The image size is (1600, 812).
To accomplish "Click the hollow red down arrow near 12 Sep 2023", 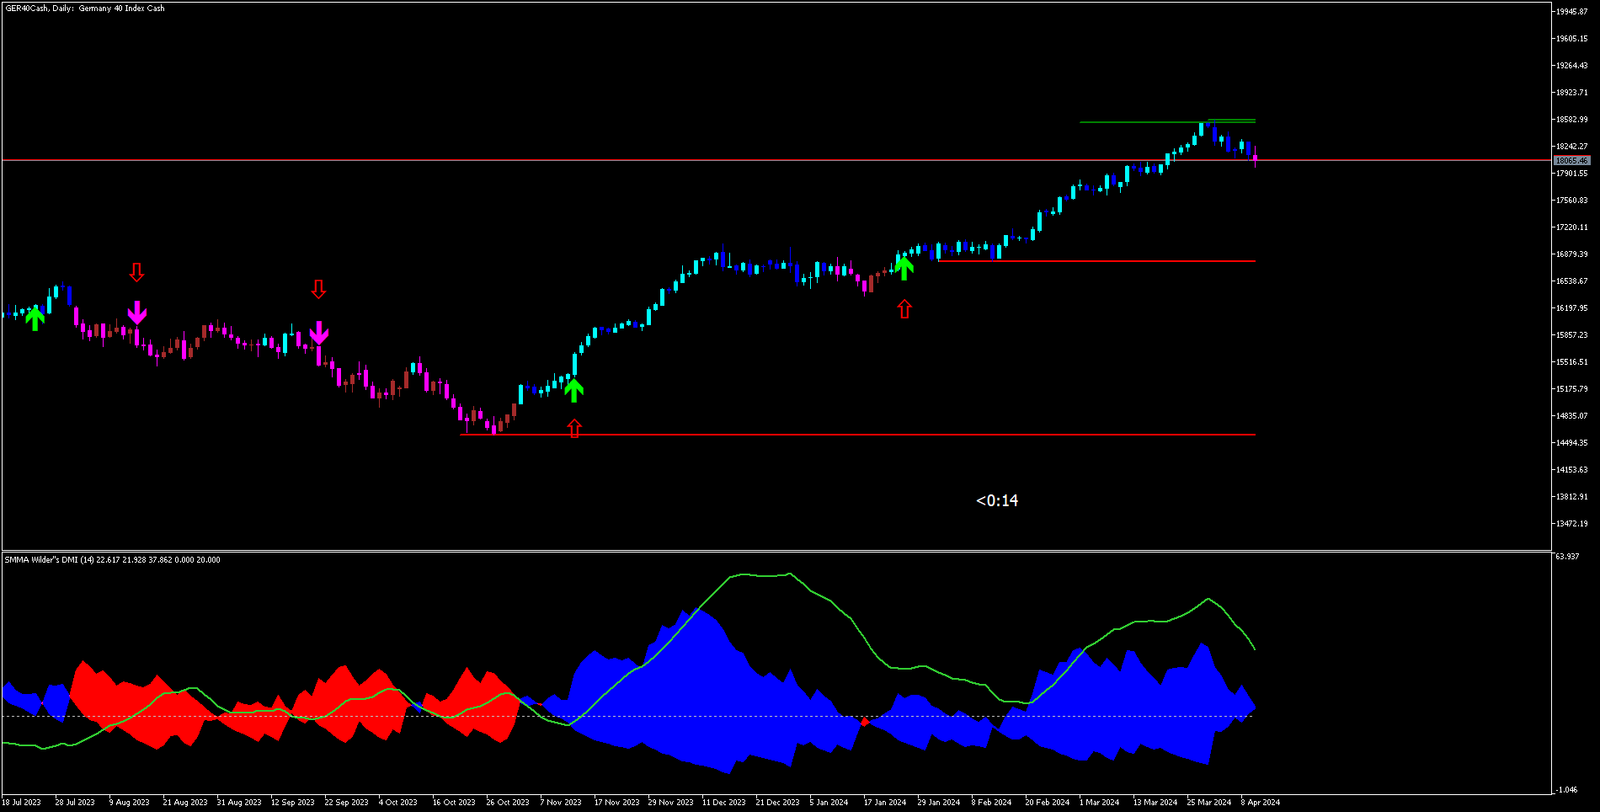I will [318, 289].
